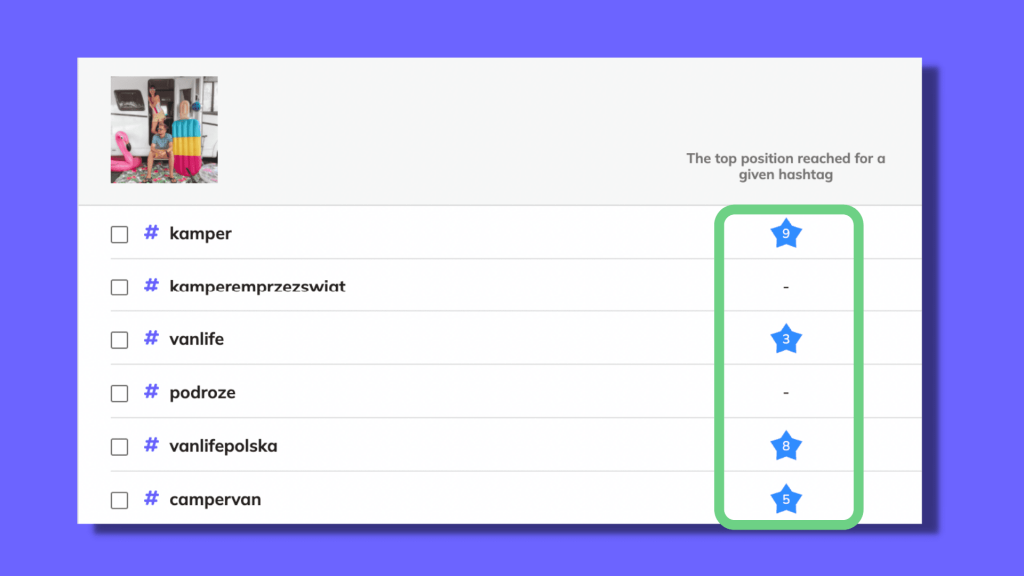This screenshot has height=576, width=1024.
Task: Open the kamperemprzezswiat hashtag name
Action: coord(257,286)
